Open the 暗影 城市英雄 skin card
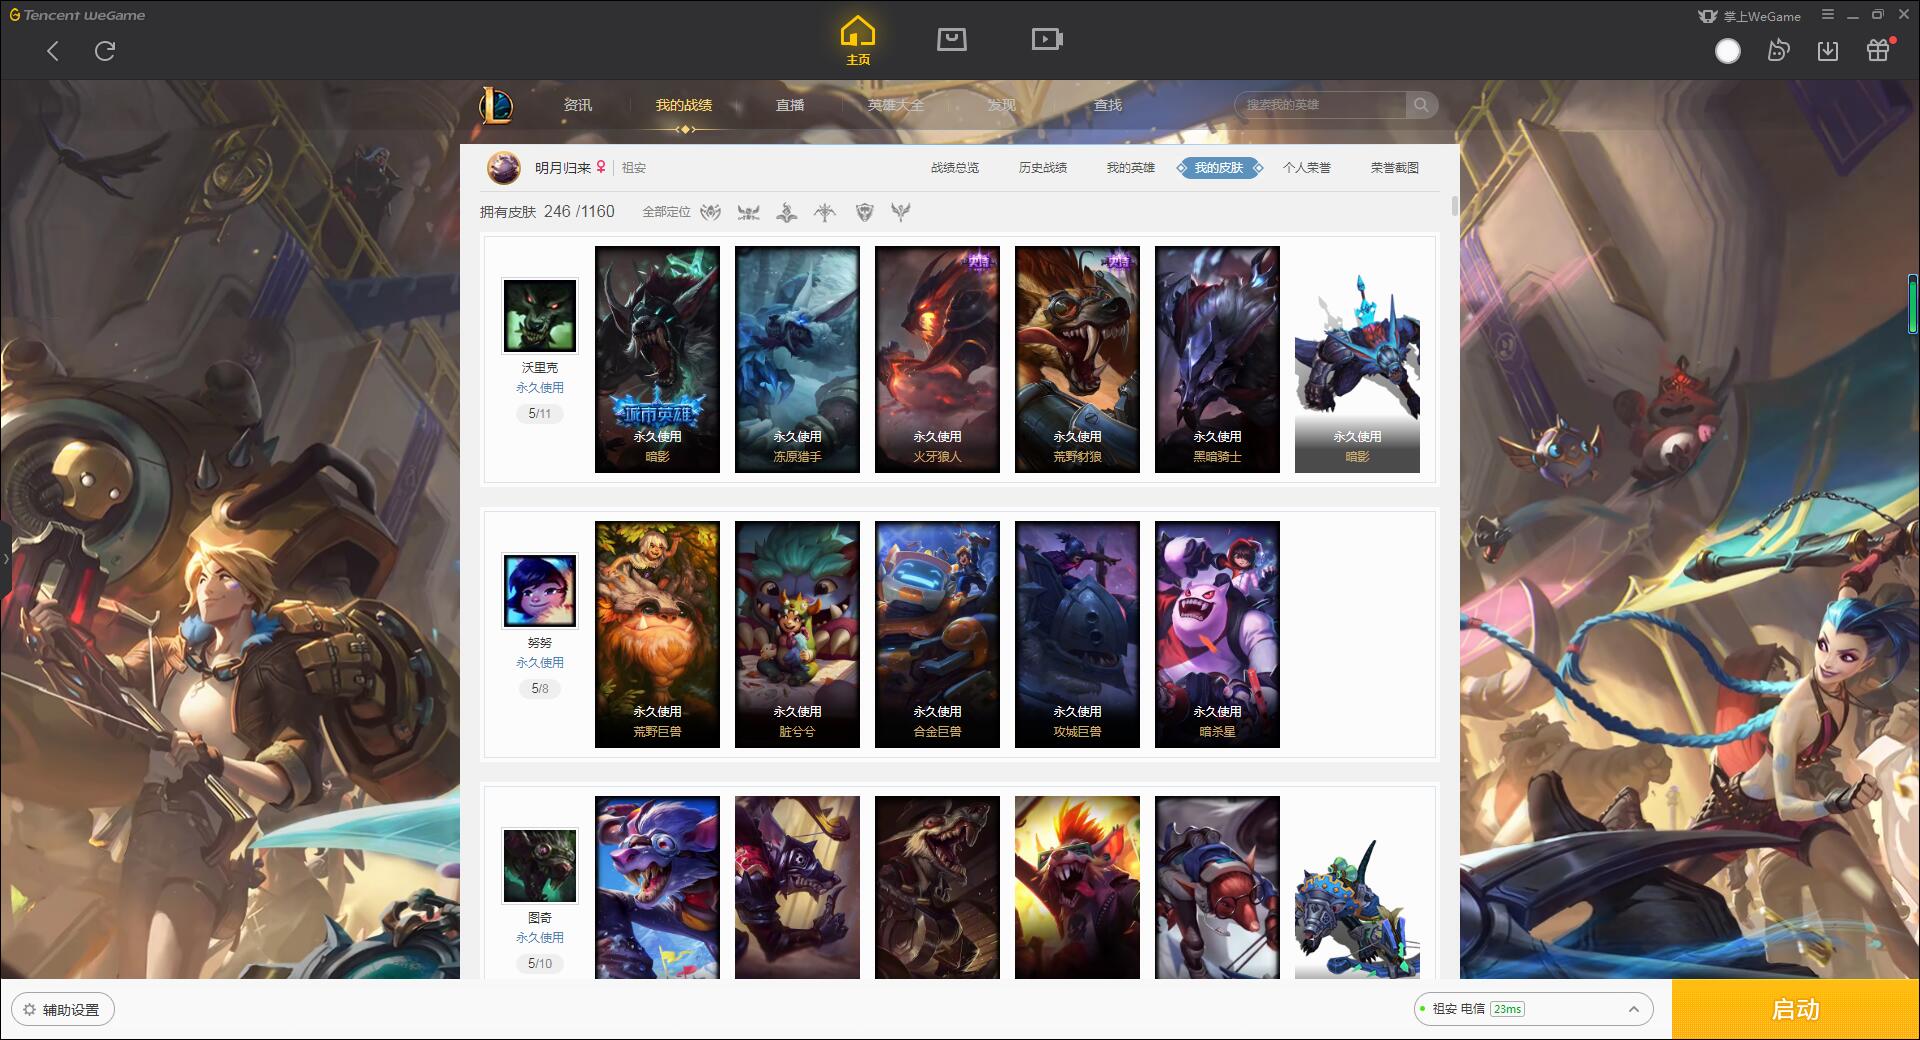Screen dimensions: 1920x1040 [x=657, y=359]
